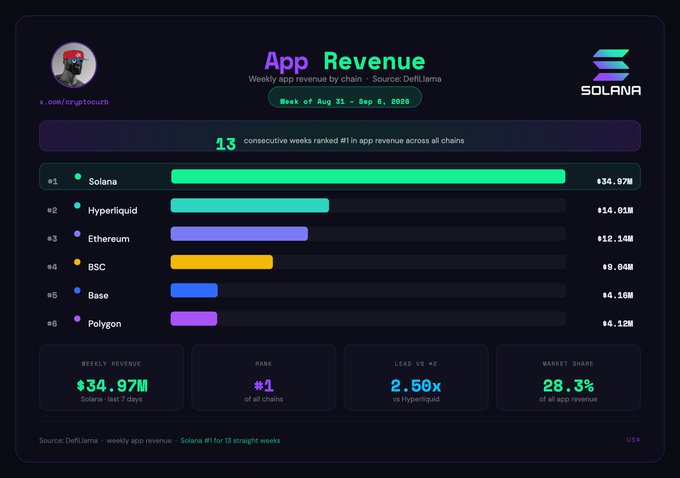Select the Solana chain label

pos(103,181)
